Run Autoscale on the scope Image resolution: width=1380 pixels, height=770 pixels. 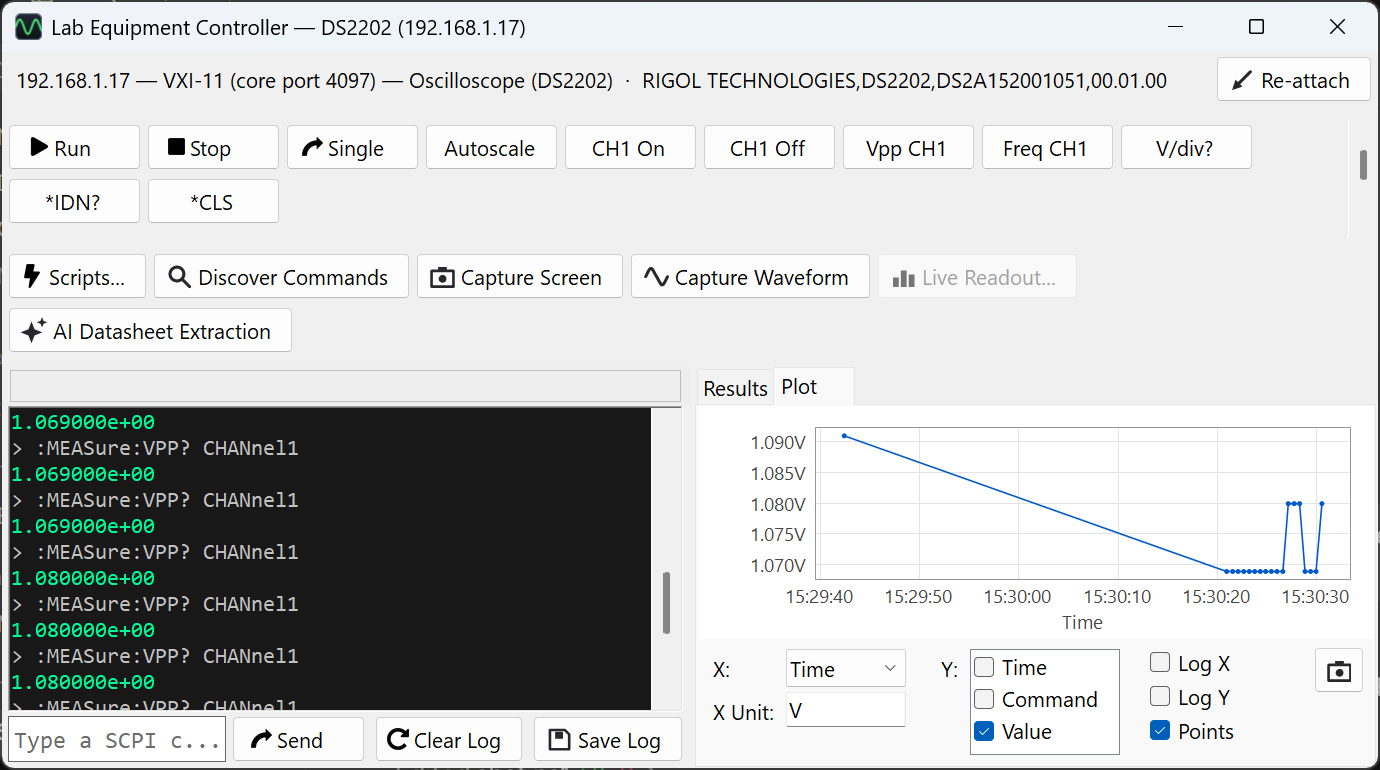pyautogui.click(x=490, y=148)
